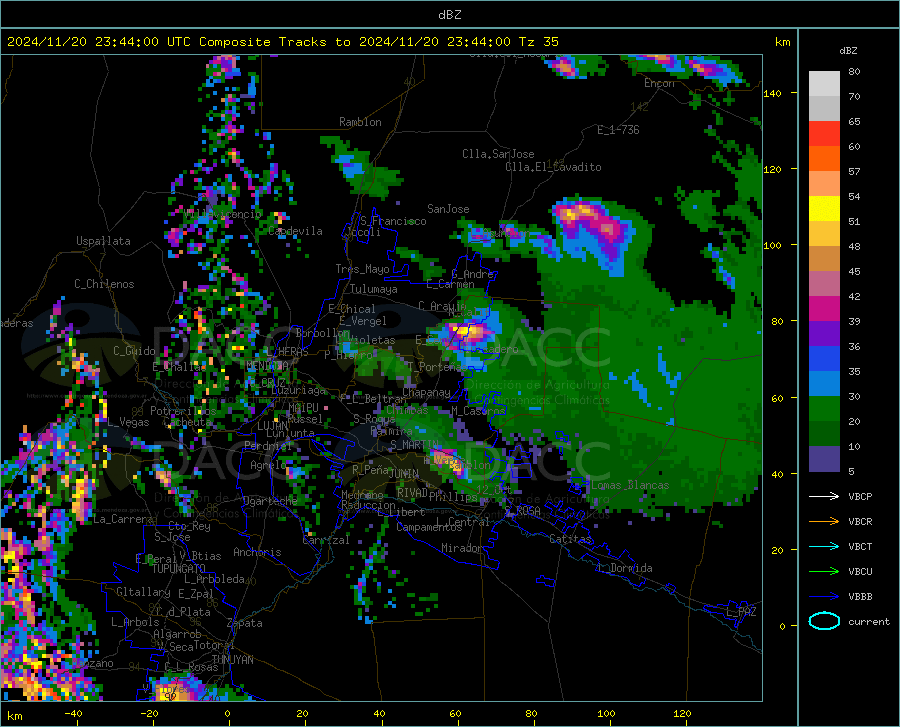The height and width of the screenshot is (727, 900).
Task: Click the L_Vegas map label
Action: click(128, 422)
